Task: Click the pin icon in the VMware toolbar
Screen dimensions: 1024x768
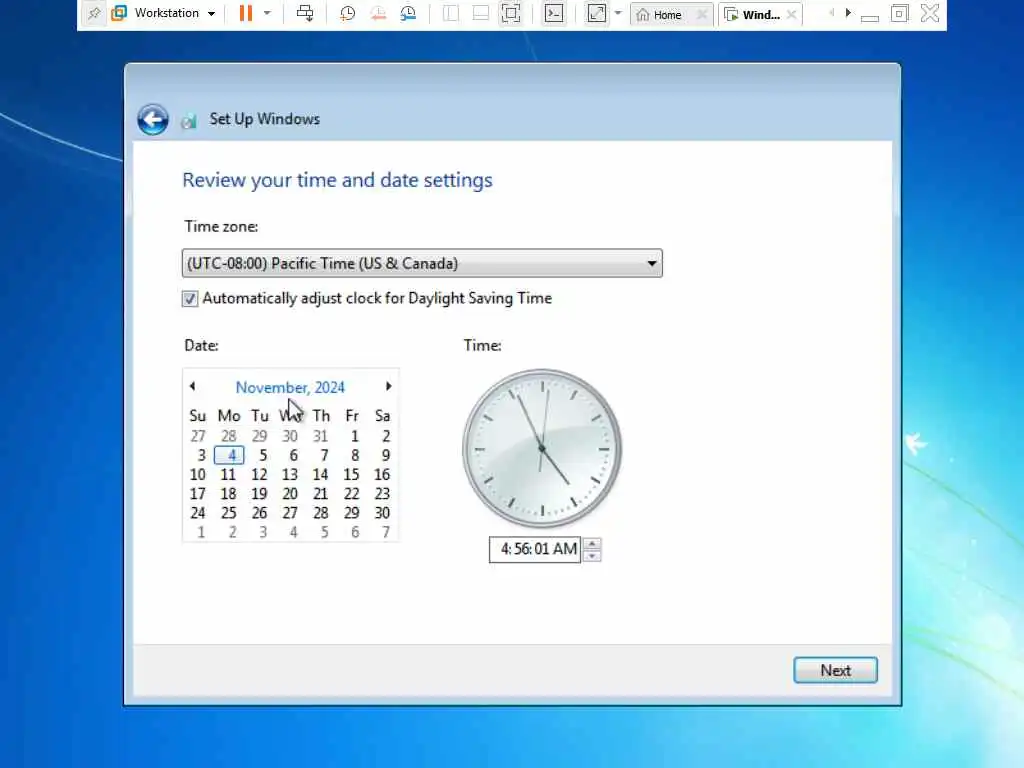Action: pyautogui.click(x=94, y=13)
